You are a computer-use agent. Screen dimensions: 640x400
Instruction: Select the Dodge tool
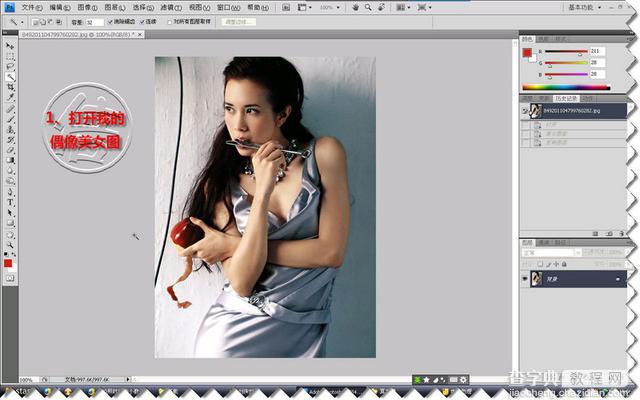10,181
